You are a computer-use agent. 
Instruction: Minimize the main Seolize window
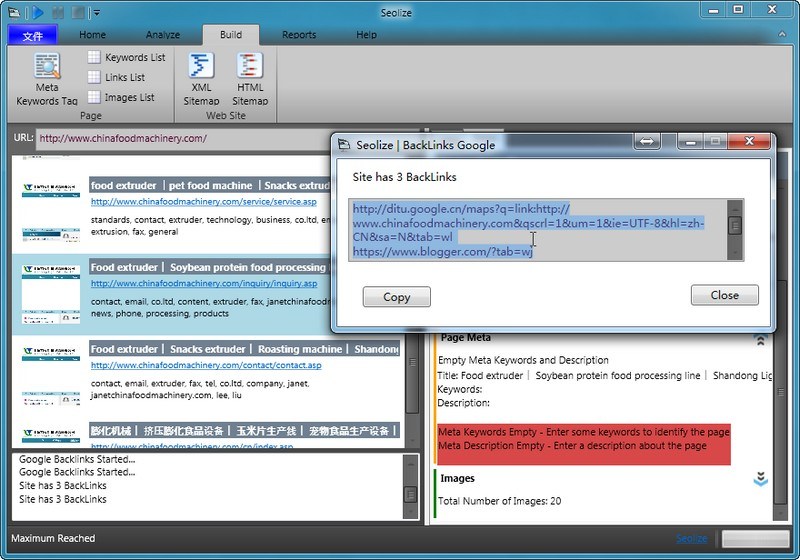pyautogui.click(x=713, y=10)
